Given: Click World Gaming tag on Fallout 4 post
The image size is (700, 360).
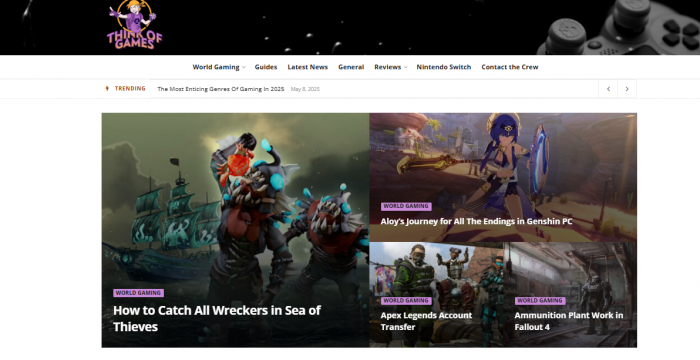Looking at the screenshot, I should tap(540, 301).
